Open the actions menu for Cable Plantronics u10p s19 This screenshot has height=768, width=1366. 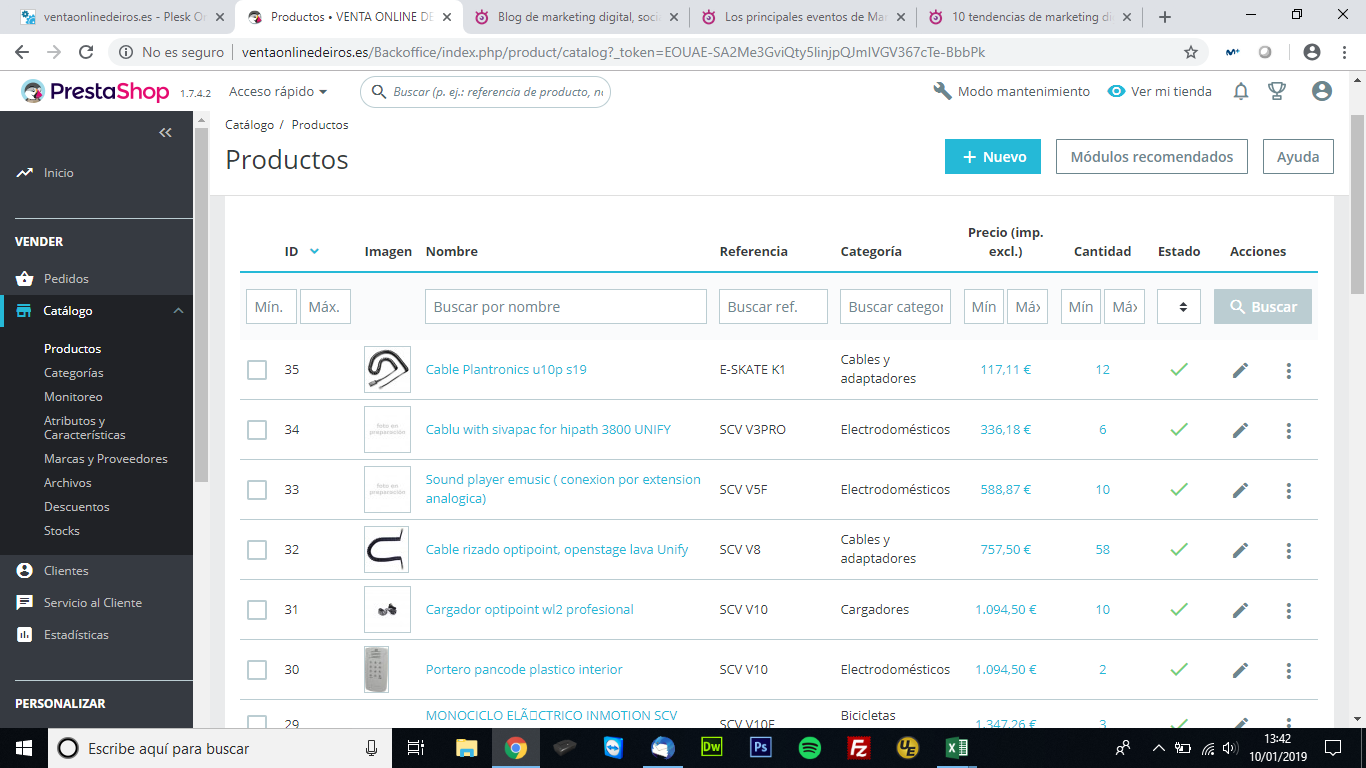point(1289,370)
